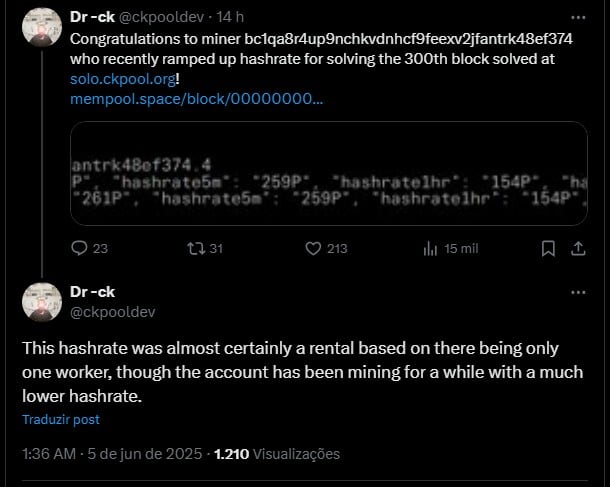The width and height of the screenshot is (610, 487).
Task: Open replies via the comment icon
Action: click(x=79, y=248)
